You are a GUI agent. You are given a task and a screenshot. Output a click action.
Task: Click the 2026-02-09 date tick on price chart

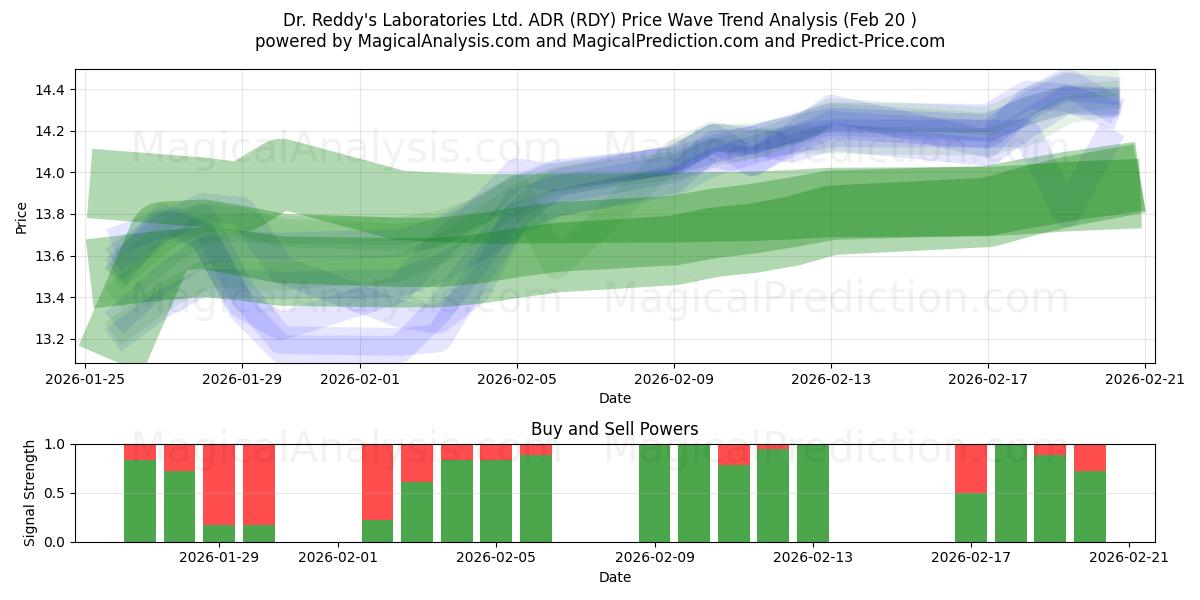click(674, 378)
